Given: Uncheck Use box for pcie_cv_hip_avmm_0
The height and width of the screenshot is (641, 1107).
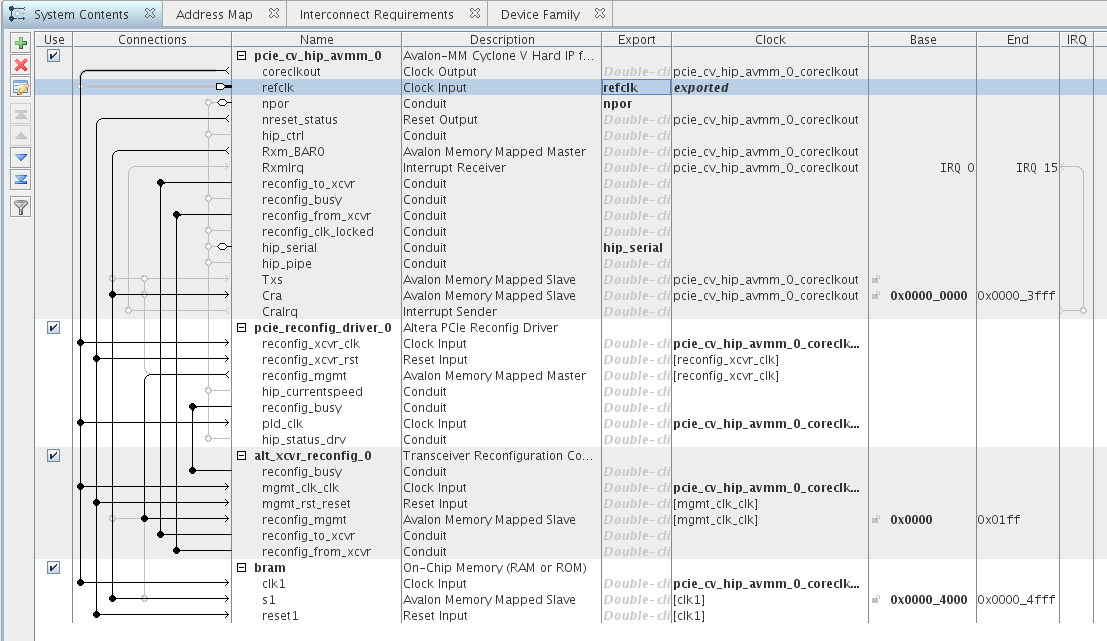Looking at the screenshot, I should tap(54, 56).
